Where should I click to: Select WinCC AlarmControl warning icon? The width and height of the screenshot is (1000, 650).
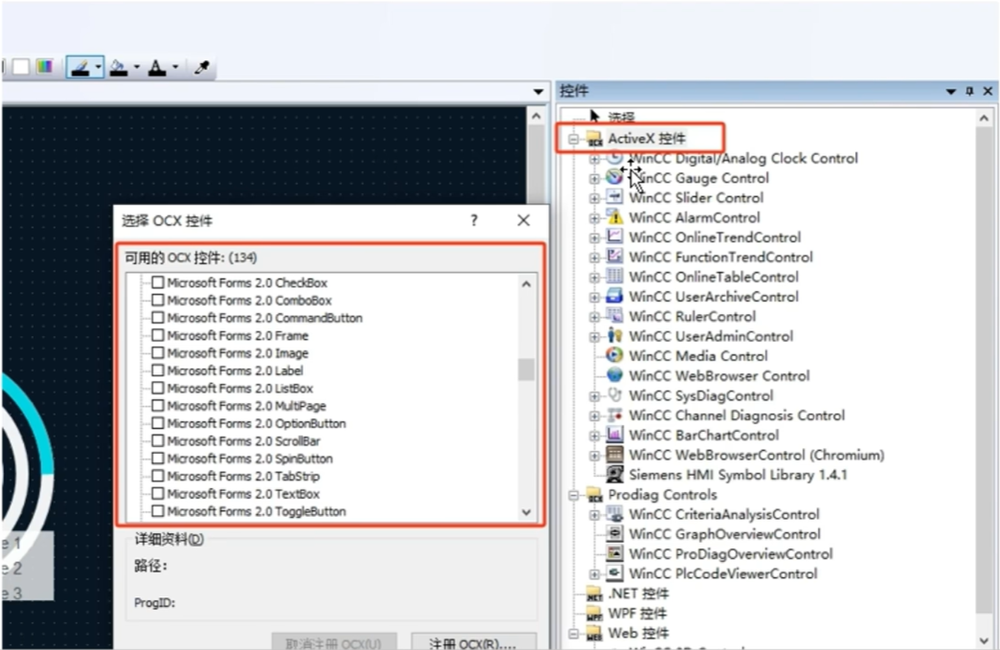(614, 217)
